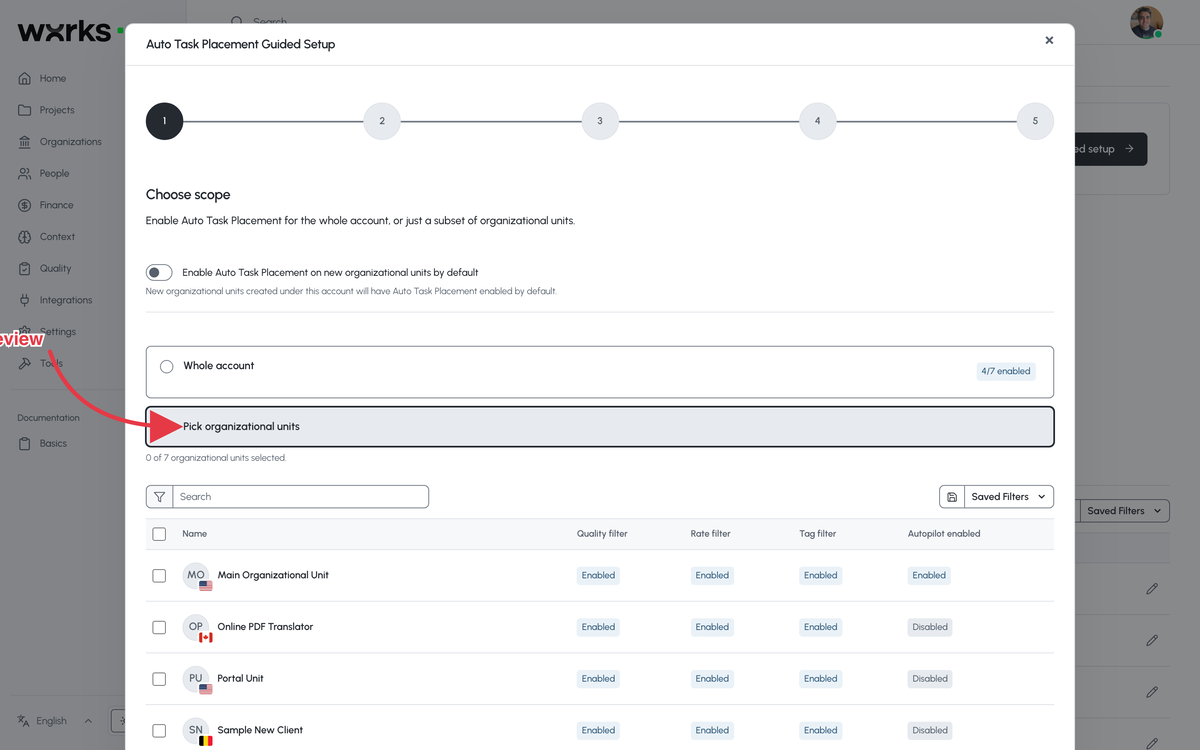
Task: Open the Basics documentation entry
Action: (x=43, y=443)
